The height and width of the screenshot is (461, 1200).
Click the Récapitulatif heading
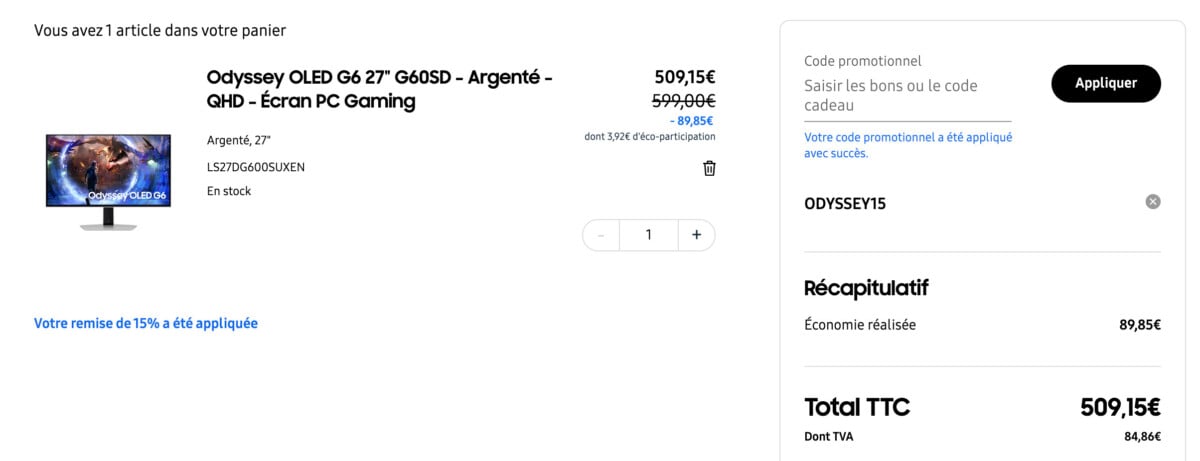point(866,288)
